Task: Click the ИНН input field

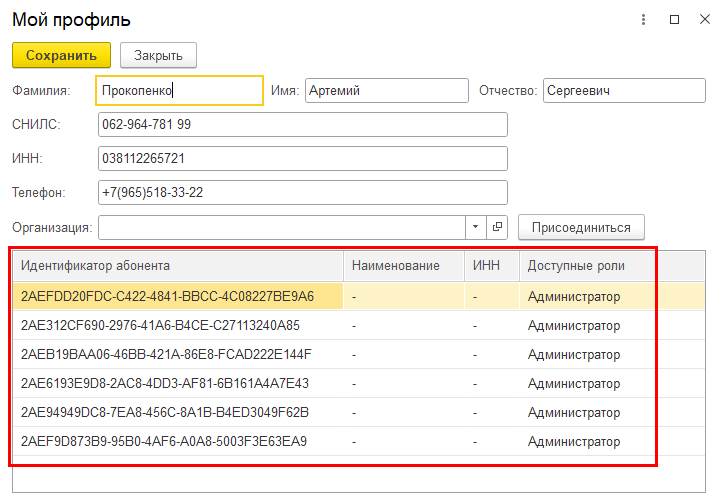Action: tap(303, 159)
